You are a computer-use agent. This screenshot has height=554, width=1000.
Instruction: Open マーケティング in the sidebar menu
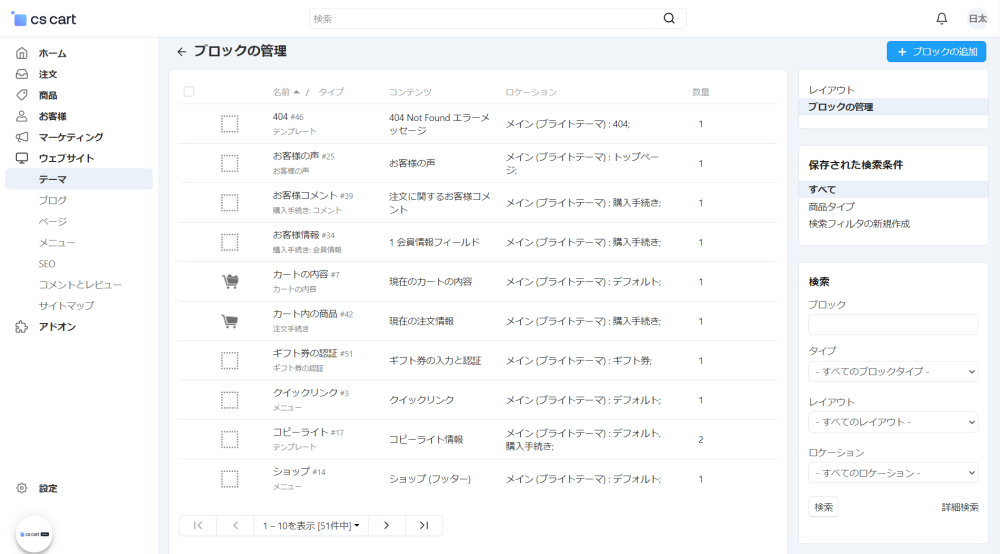(70, 137)
